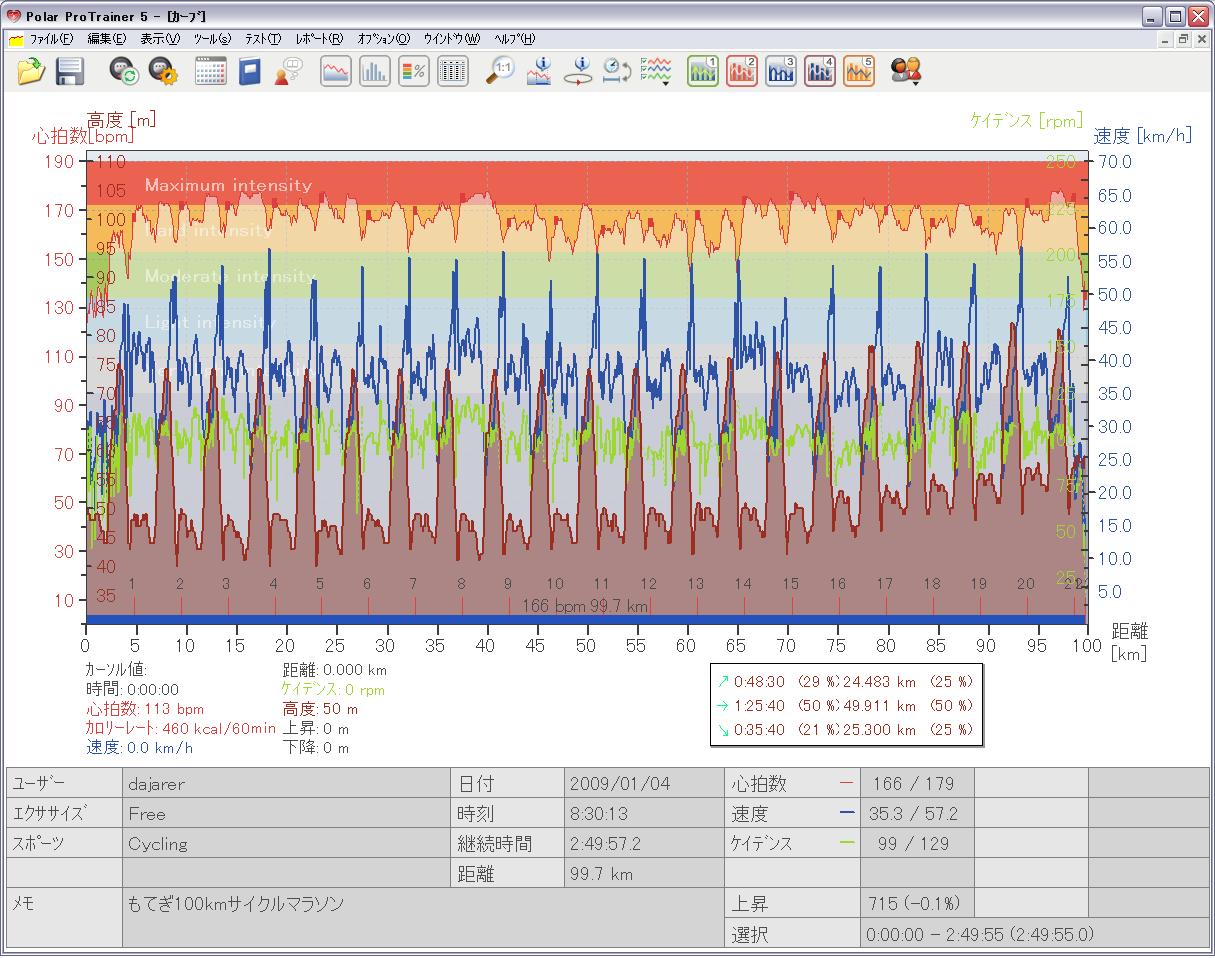
Task: Open the calendar view icon
Action: [210, 71]
